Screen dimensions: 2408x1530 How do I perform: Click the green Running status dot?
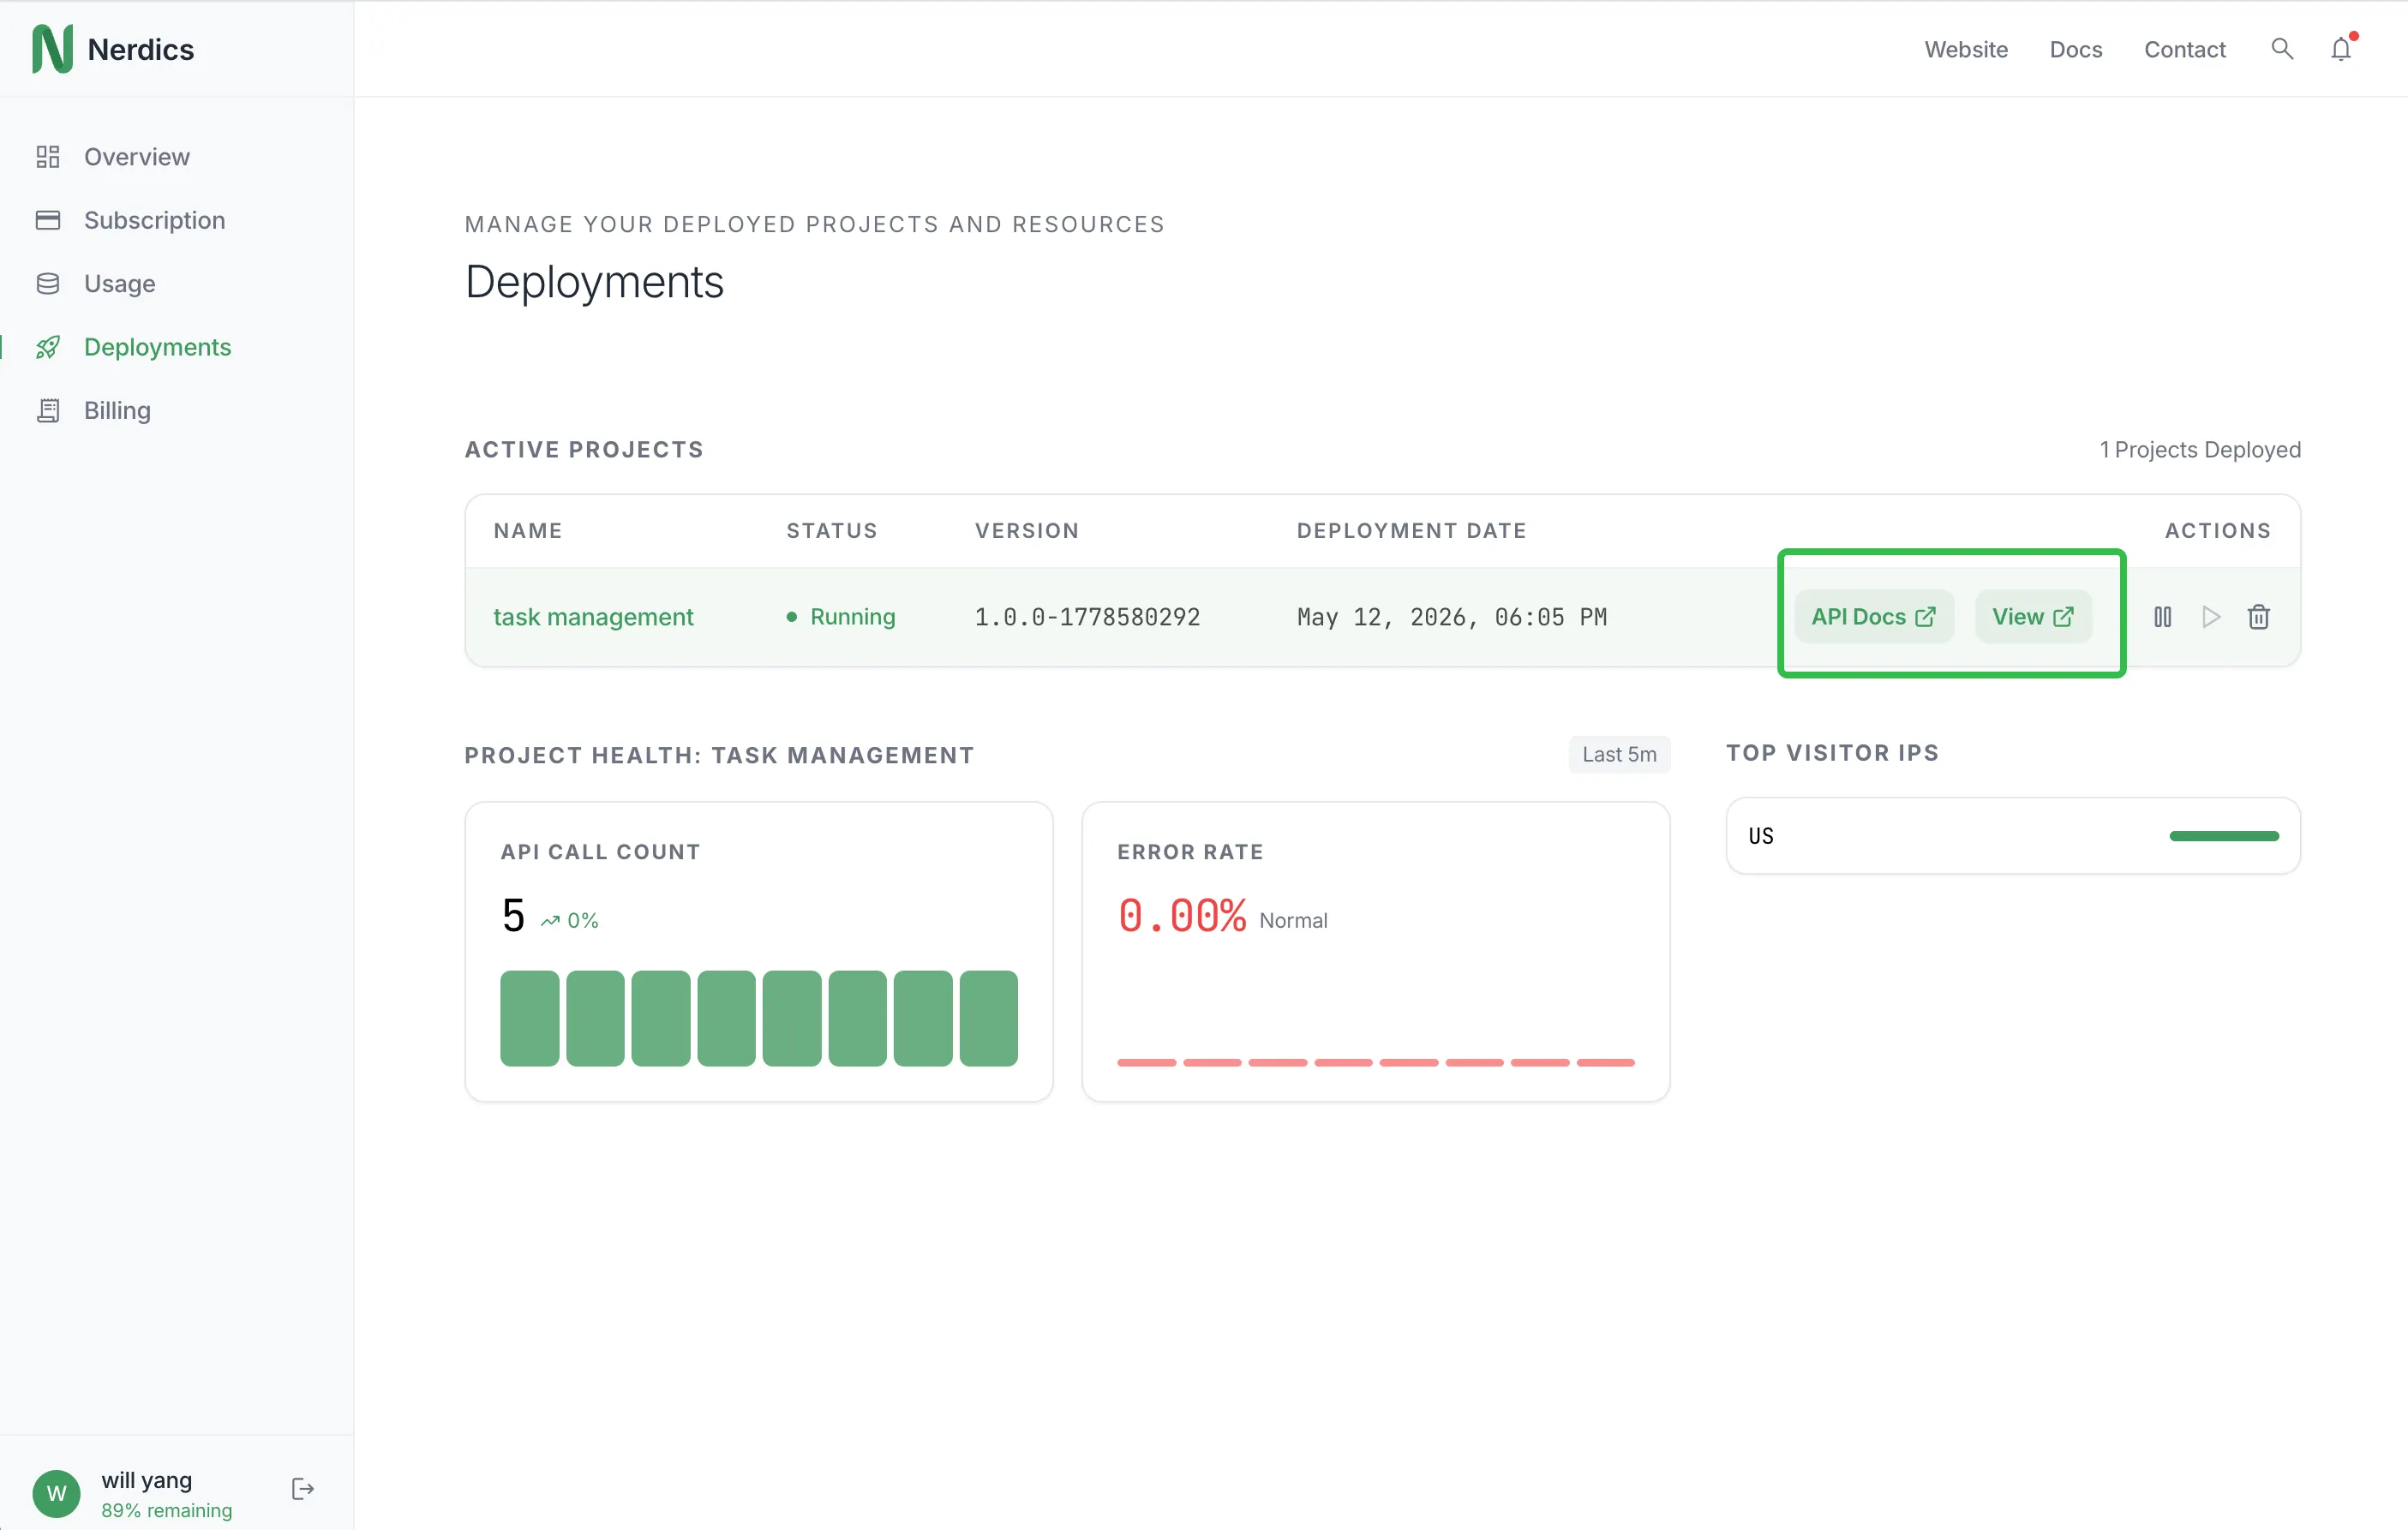point(791,617)
